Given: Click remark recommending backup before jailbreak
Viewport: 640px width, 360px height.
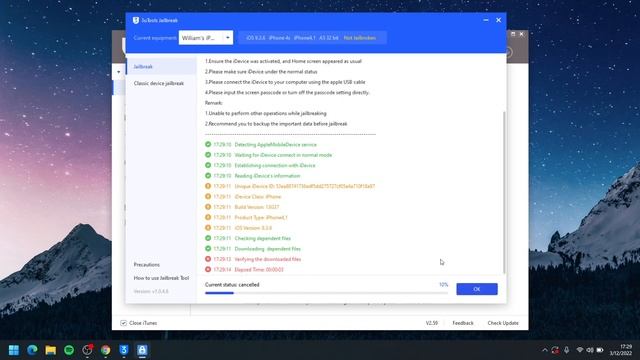Looking at the screenshot, I should [x=276, y=124].
